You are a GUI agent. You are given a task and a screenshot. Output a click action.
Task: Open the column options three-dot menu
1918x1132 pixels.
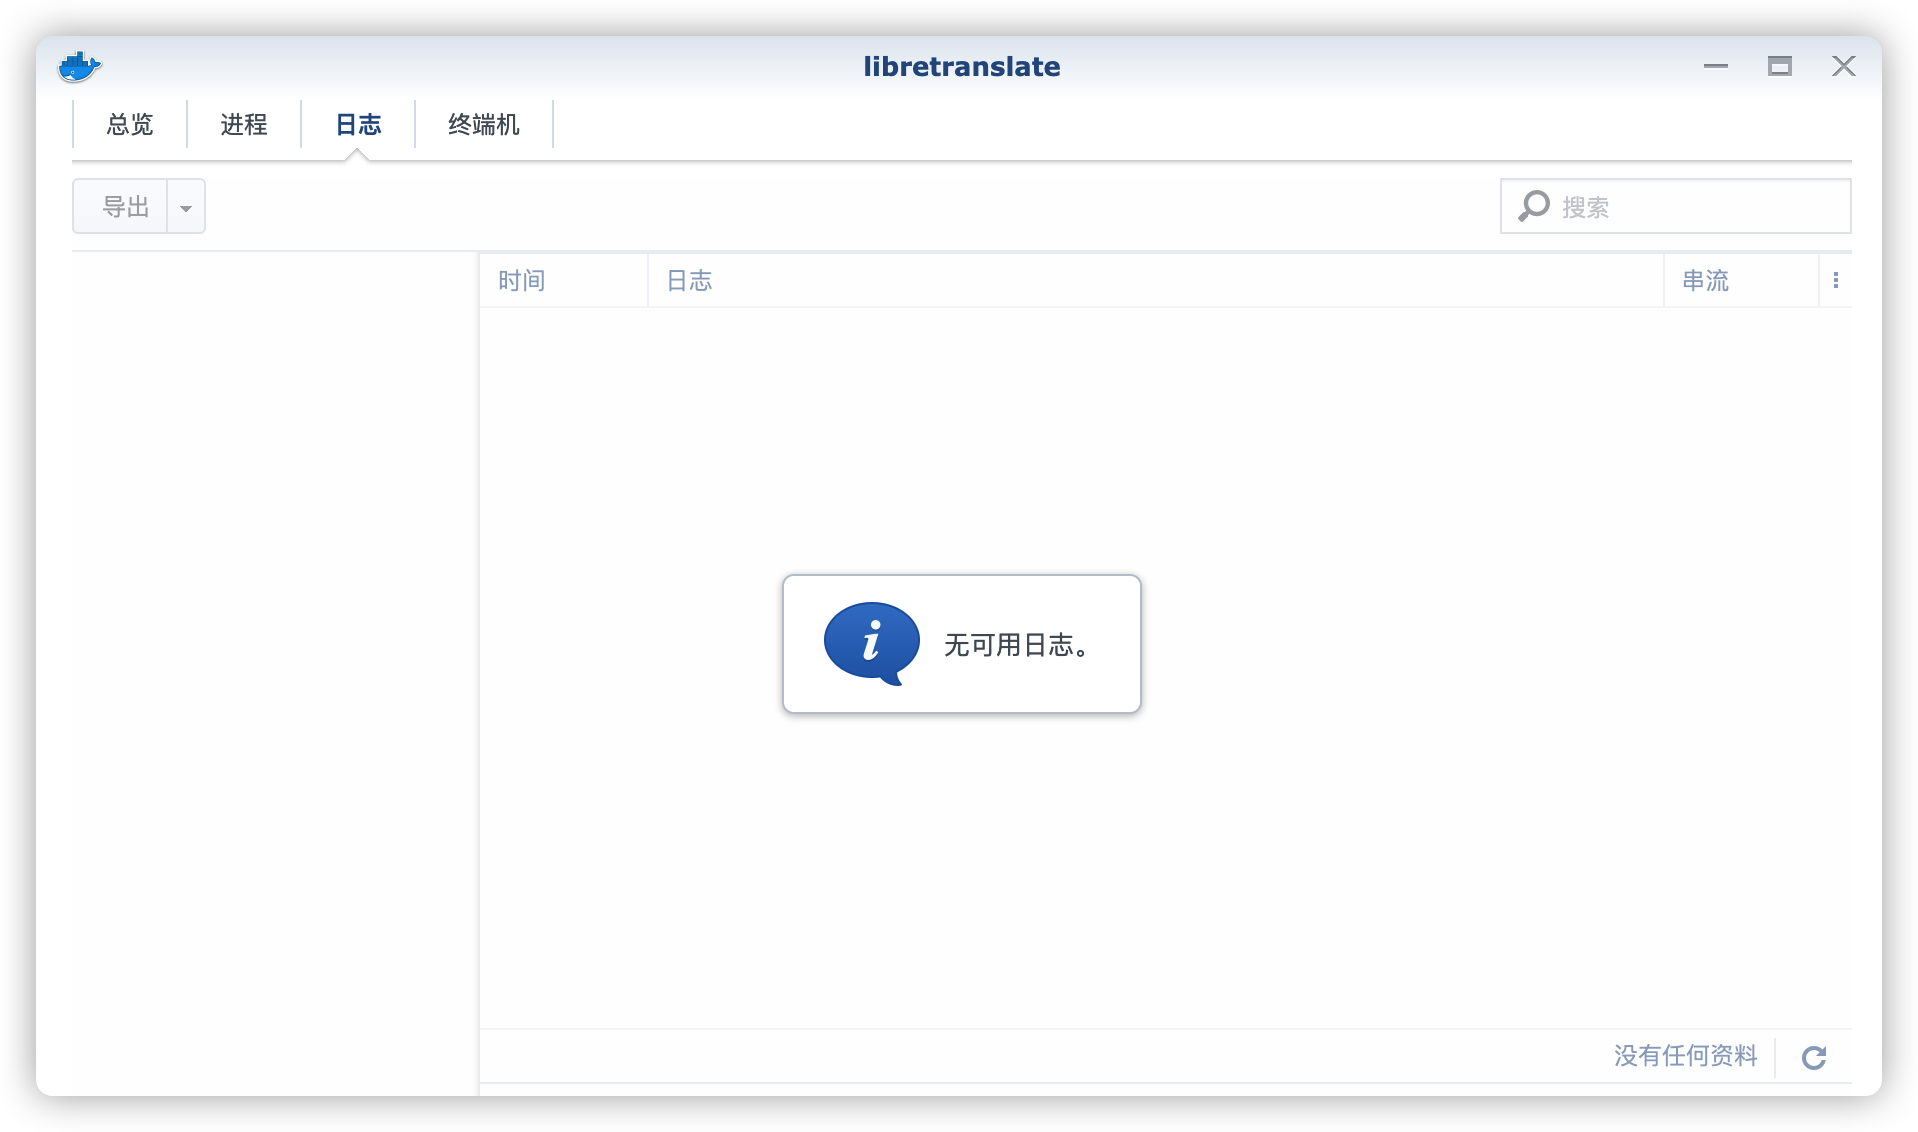(1836, 281)
